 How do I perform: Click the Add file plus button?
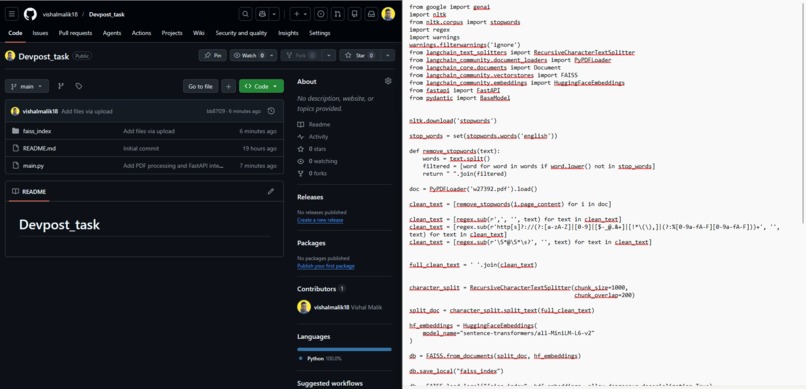(229, 86)
